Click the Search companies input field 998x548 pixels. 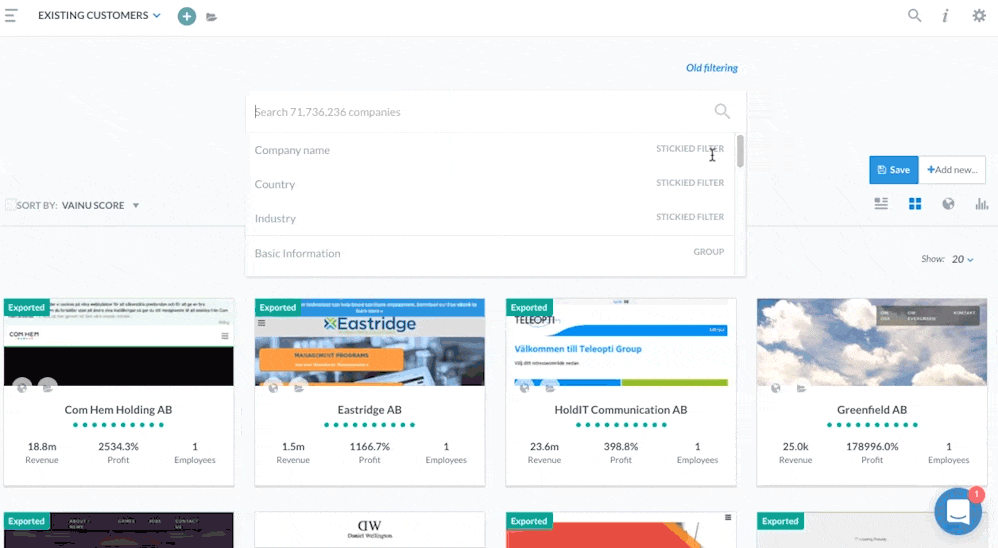pyautogui.click(x=480, y=112)
